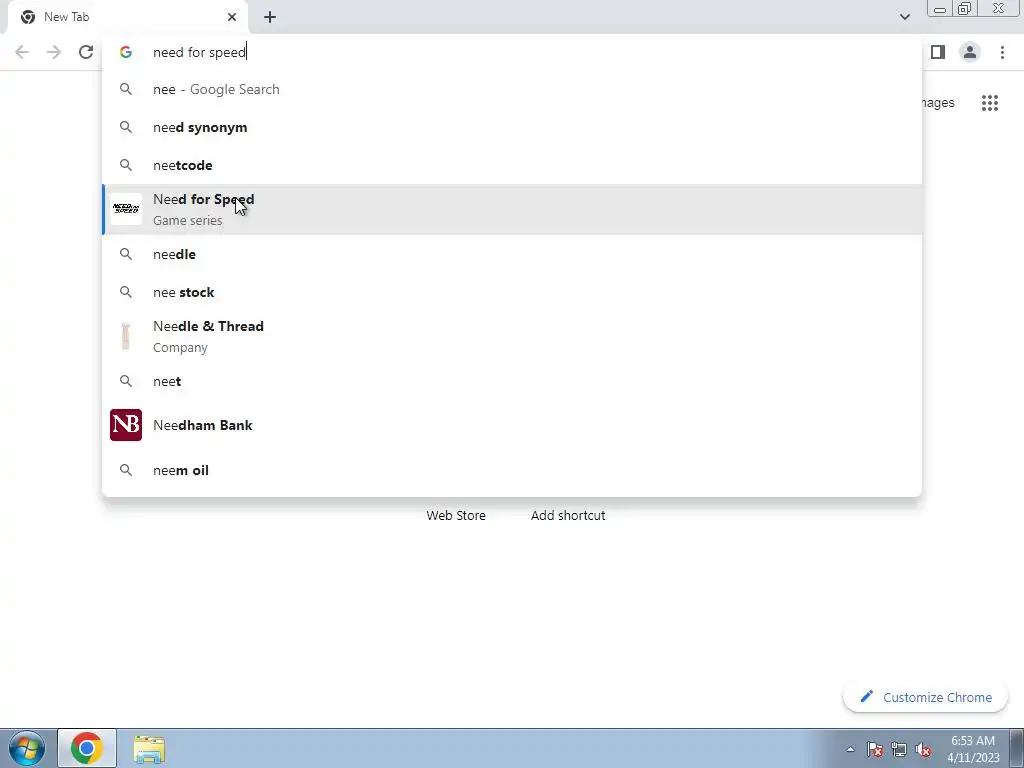Click the magnifier icon beside 'neem oil'

(126, 470)
